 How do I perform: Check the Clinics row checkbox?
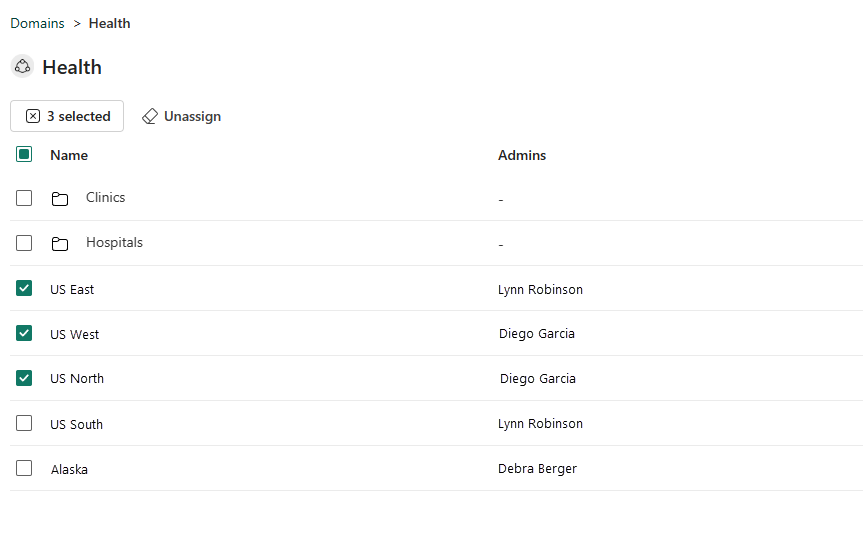point(24,198)
